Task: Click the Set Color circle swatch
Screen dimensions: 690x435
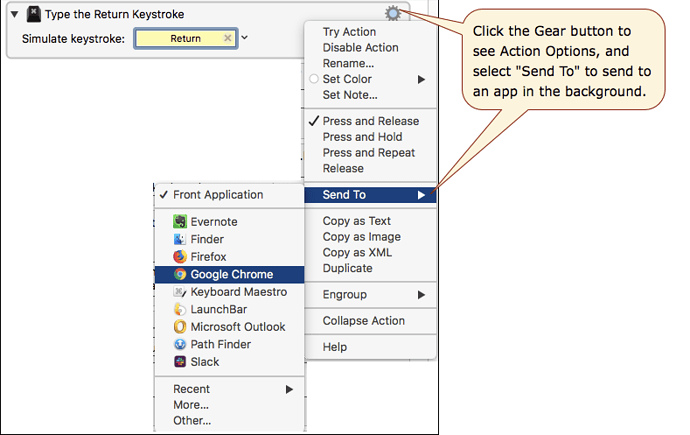Action: coord(314,79)
